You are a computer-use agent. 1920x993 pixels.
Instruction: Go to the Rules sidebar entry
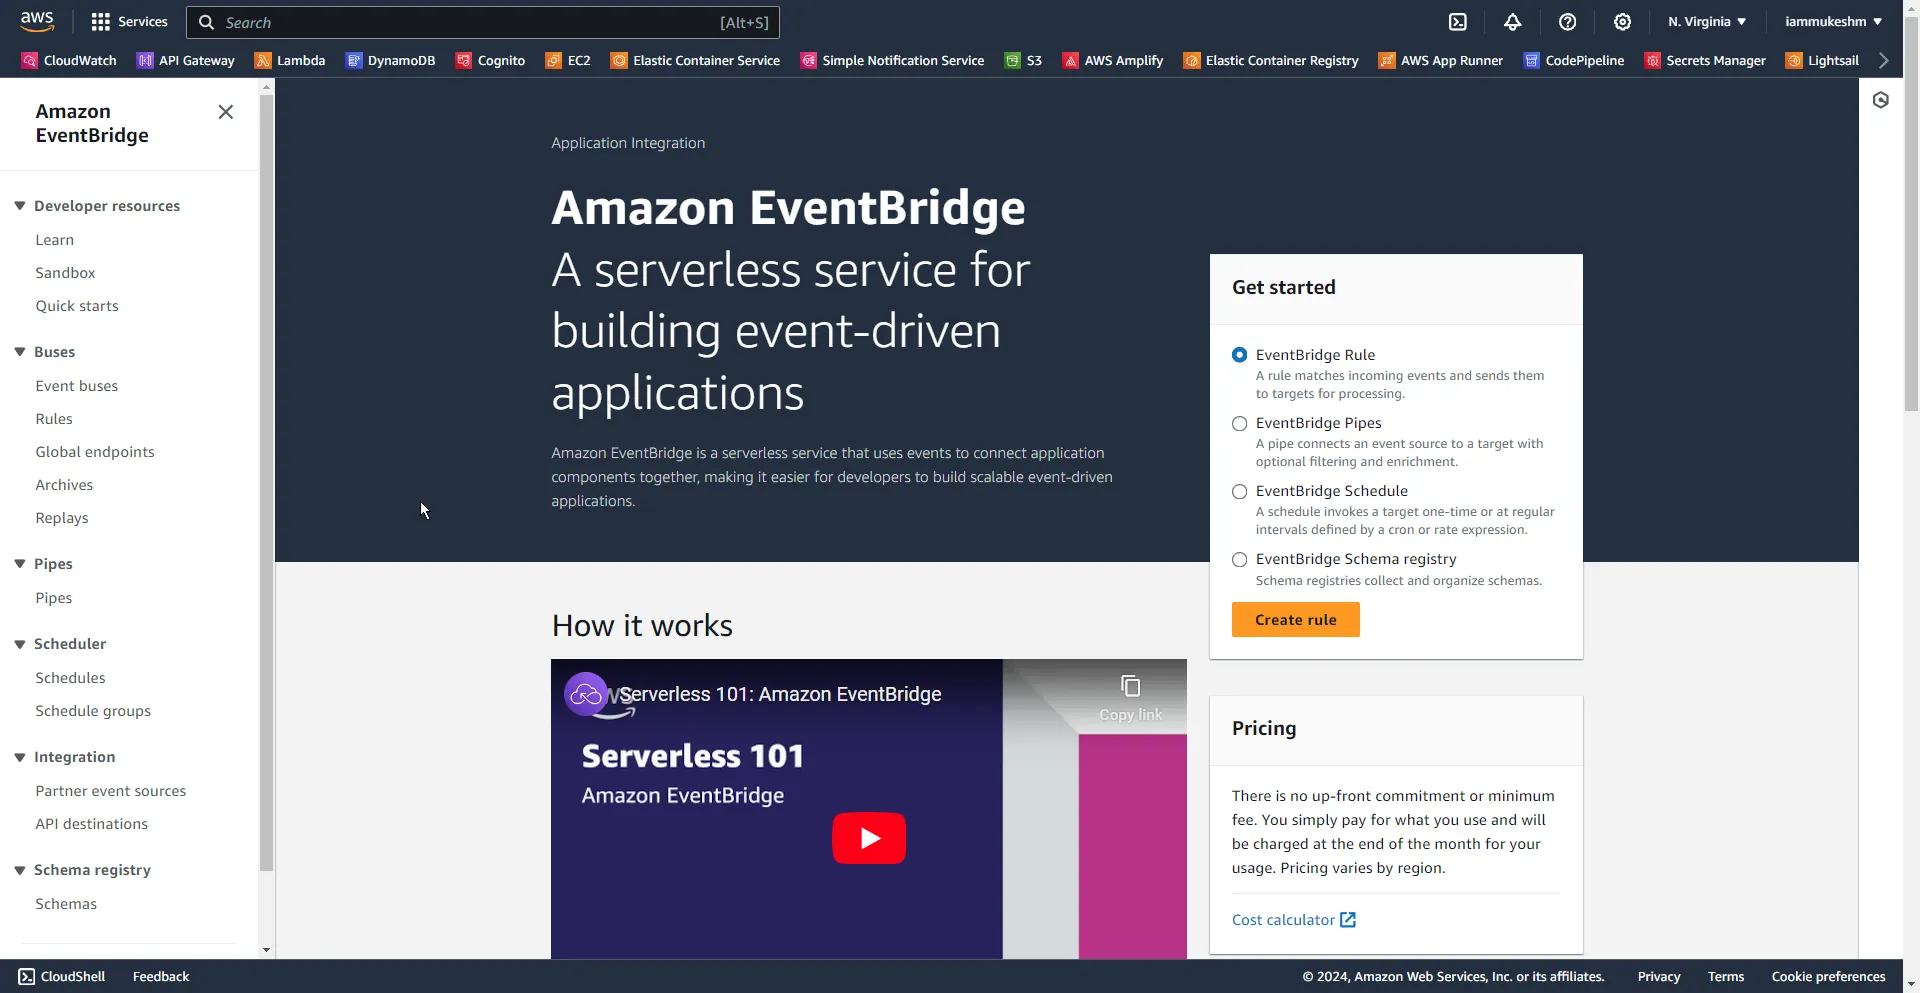click(54, 418)
